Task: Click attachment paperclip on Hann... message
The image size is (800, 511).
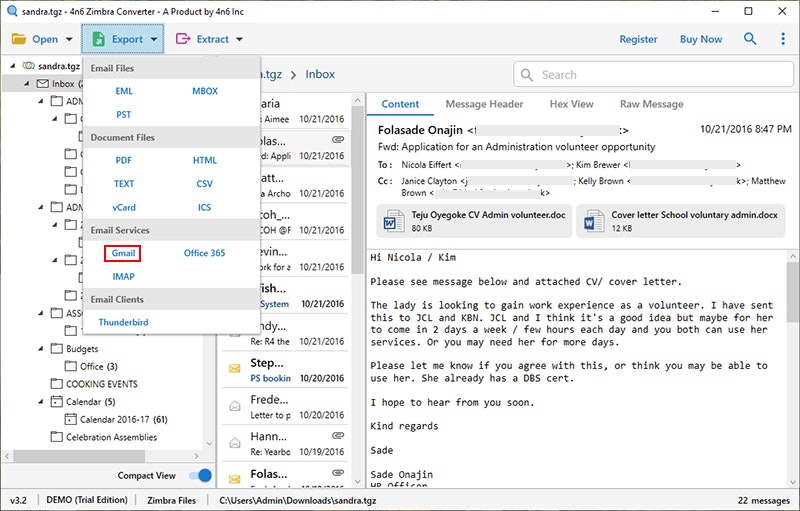Action: (x=338, y=436)
